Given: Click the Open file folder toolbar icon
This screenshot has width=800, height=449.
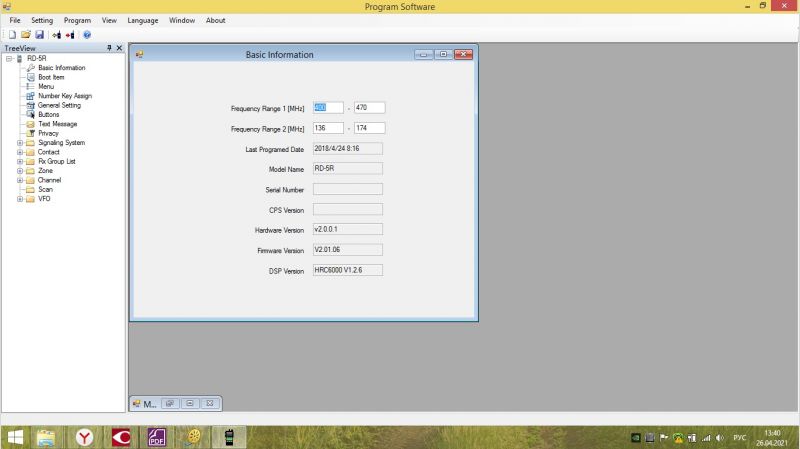Looking at the screenshot, I should pos(26,35).
